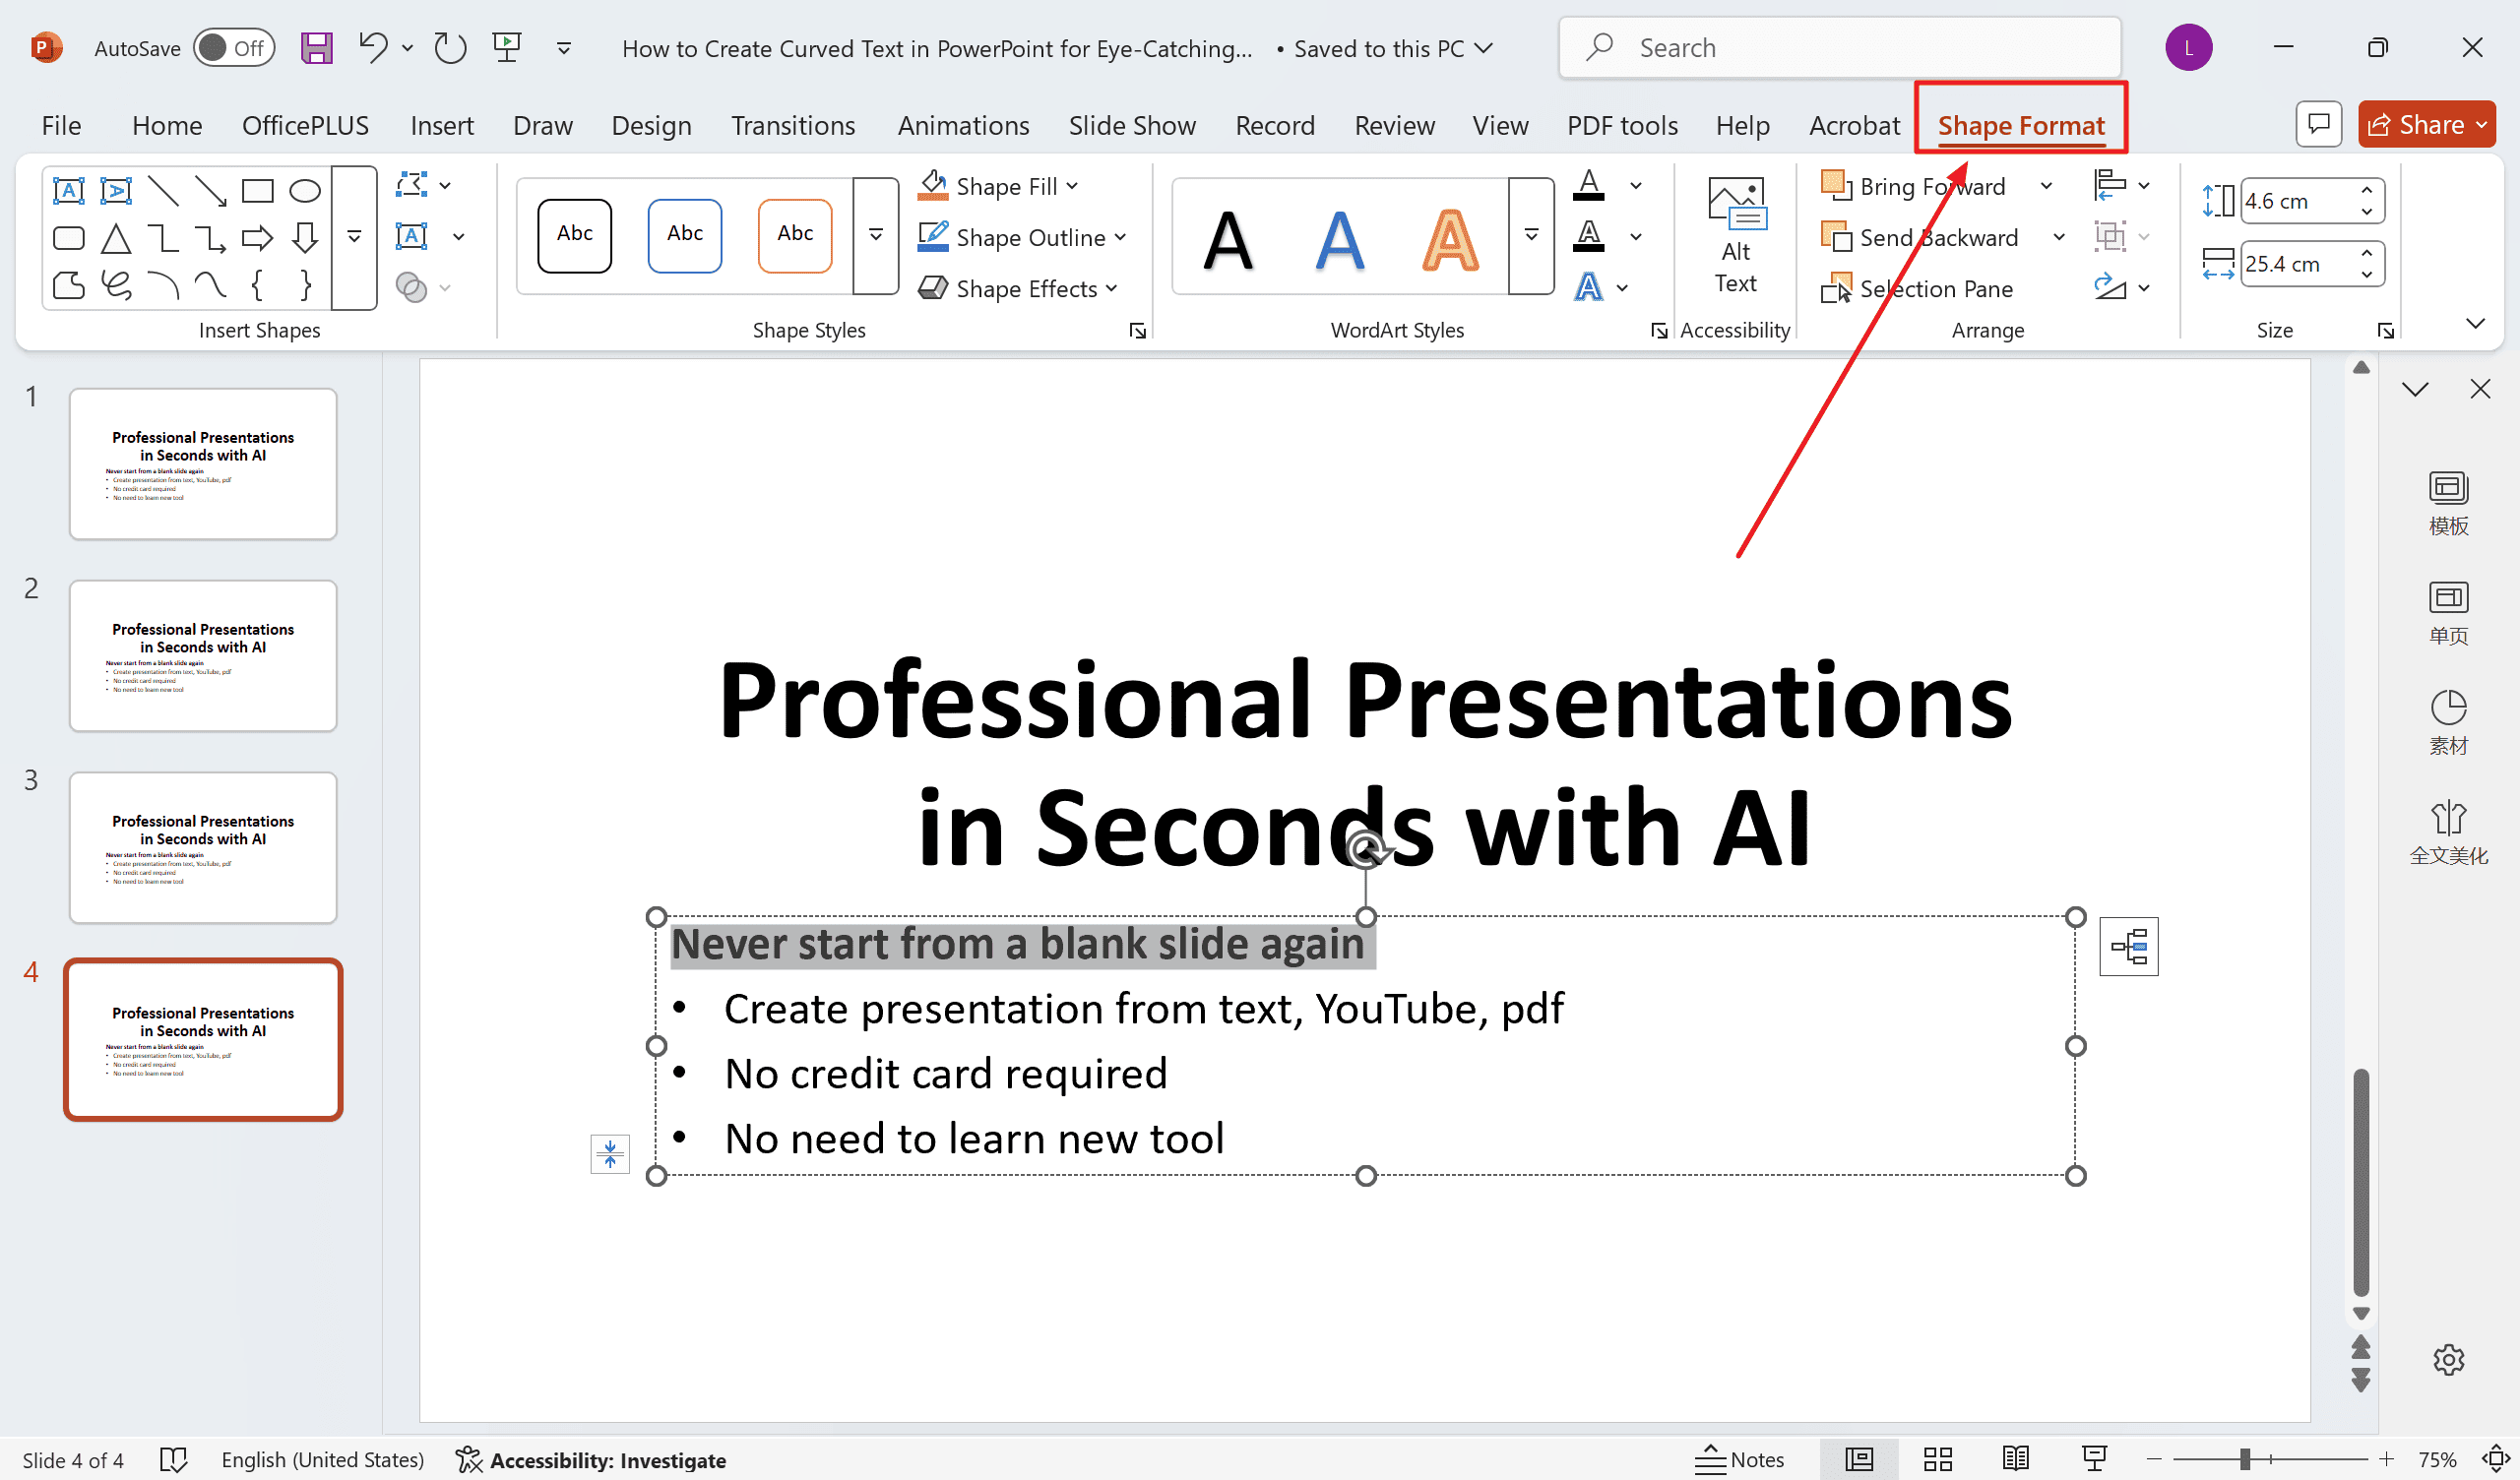
Task: Open Bring Forward dropdown arrow
Action: pos(2047,186)
